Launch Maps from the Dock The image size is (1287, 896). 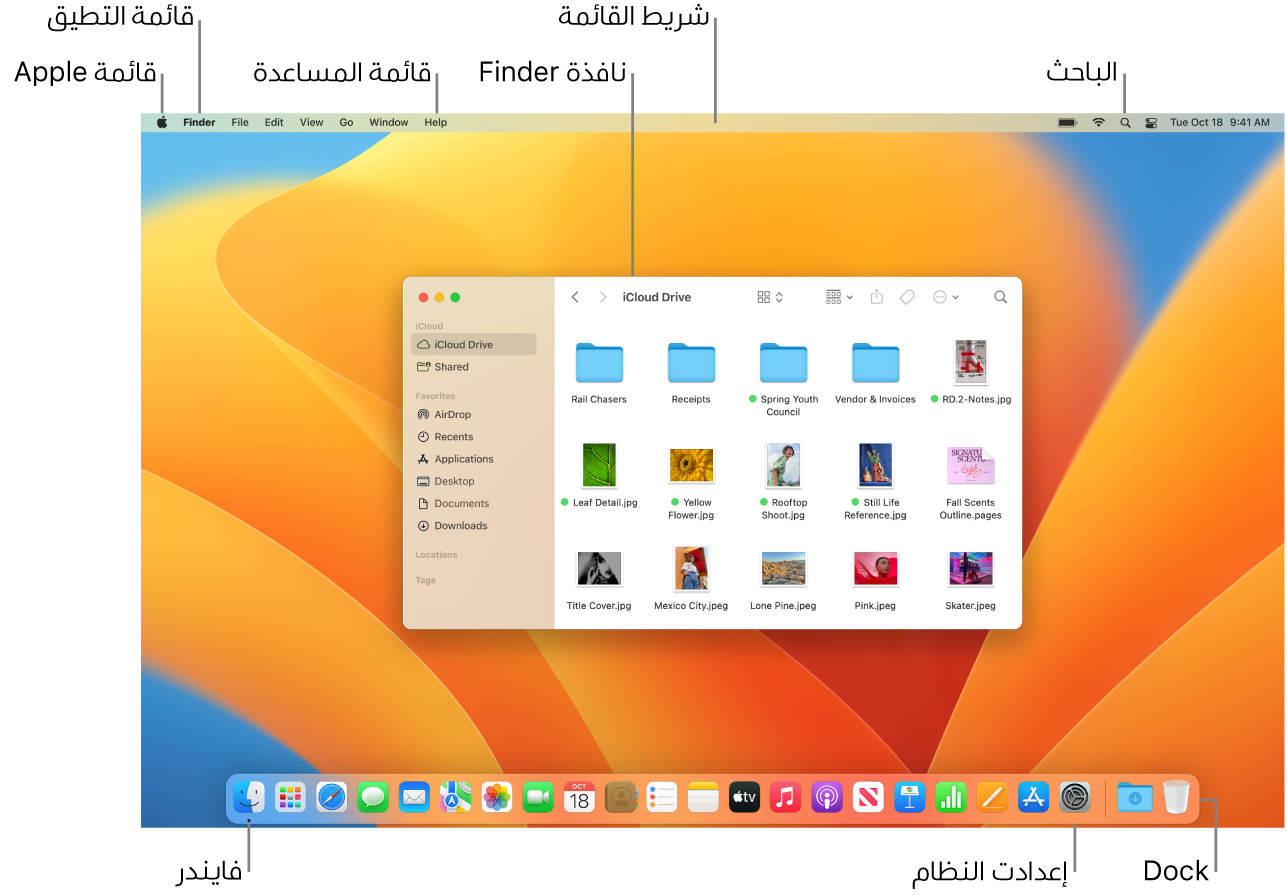[455, 797]
